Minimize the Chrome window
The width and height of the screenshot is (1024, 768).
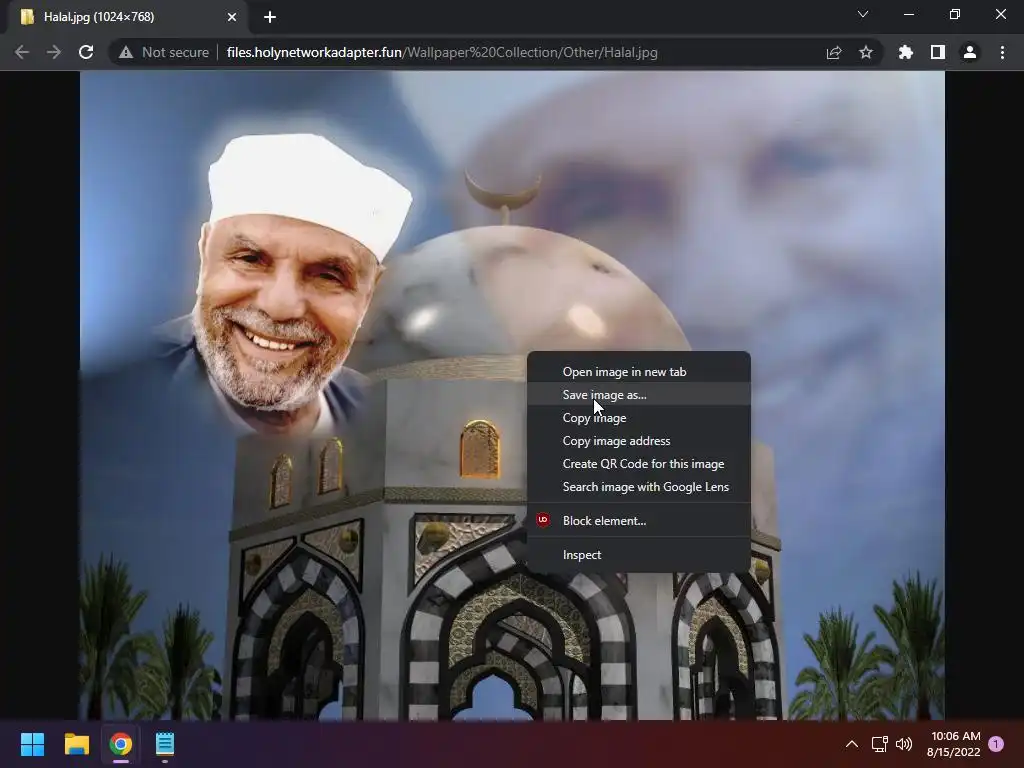click(x=908, y=14)
